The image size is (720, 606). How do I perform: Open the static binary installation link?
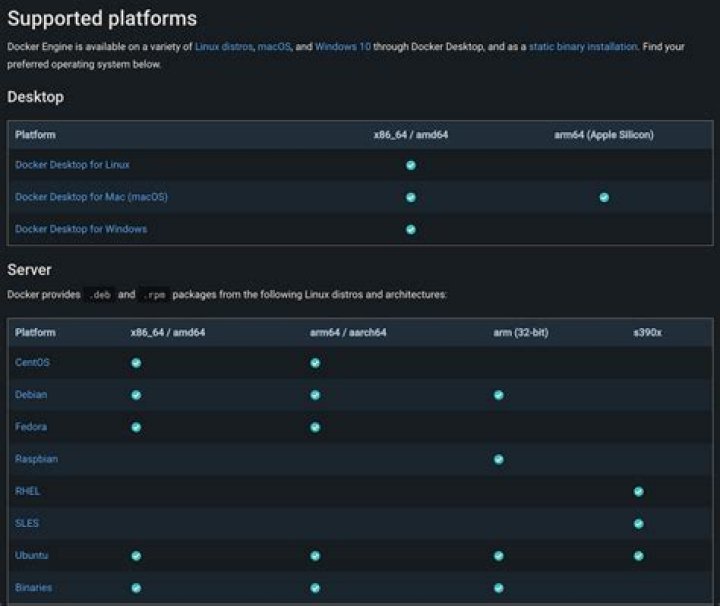point(583,47)
